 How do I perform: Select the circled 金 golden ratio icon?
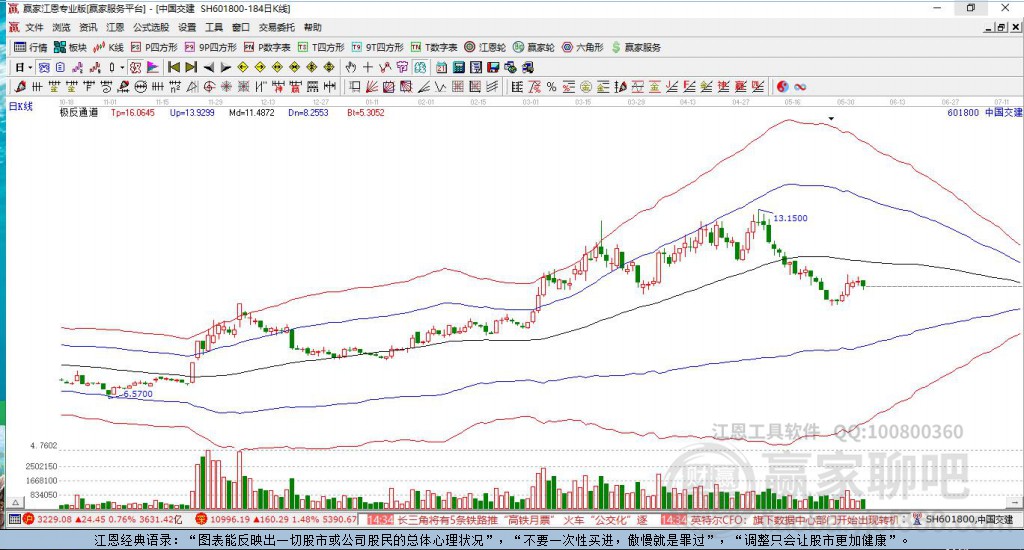point(586,87)
